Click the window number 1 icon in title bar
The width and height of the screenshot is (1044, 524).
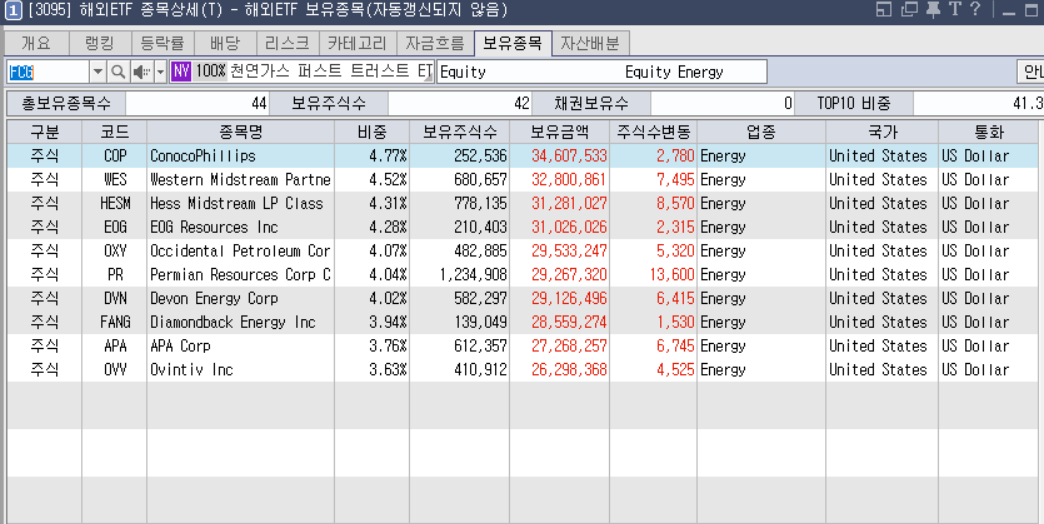pyautogui.click(x=13, y=11)
